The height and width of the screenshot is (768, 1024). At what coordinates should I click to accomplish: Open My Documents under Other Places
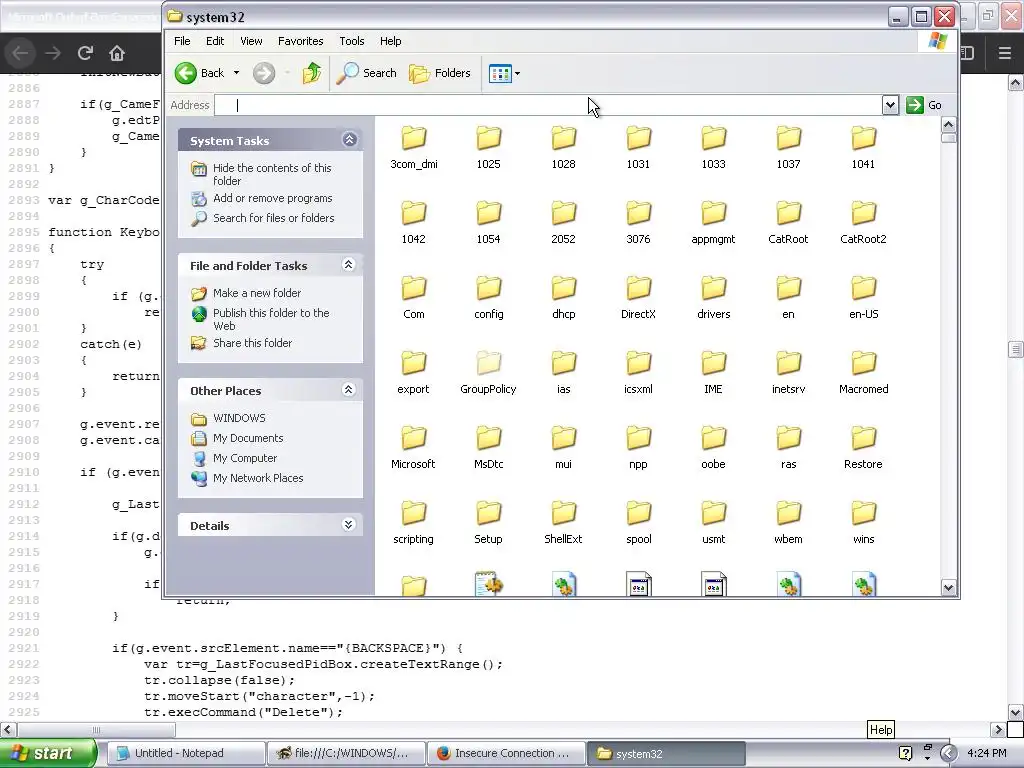248,438
